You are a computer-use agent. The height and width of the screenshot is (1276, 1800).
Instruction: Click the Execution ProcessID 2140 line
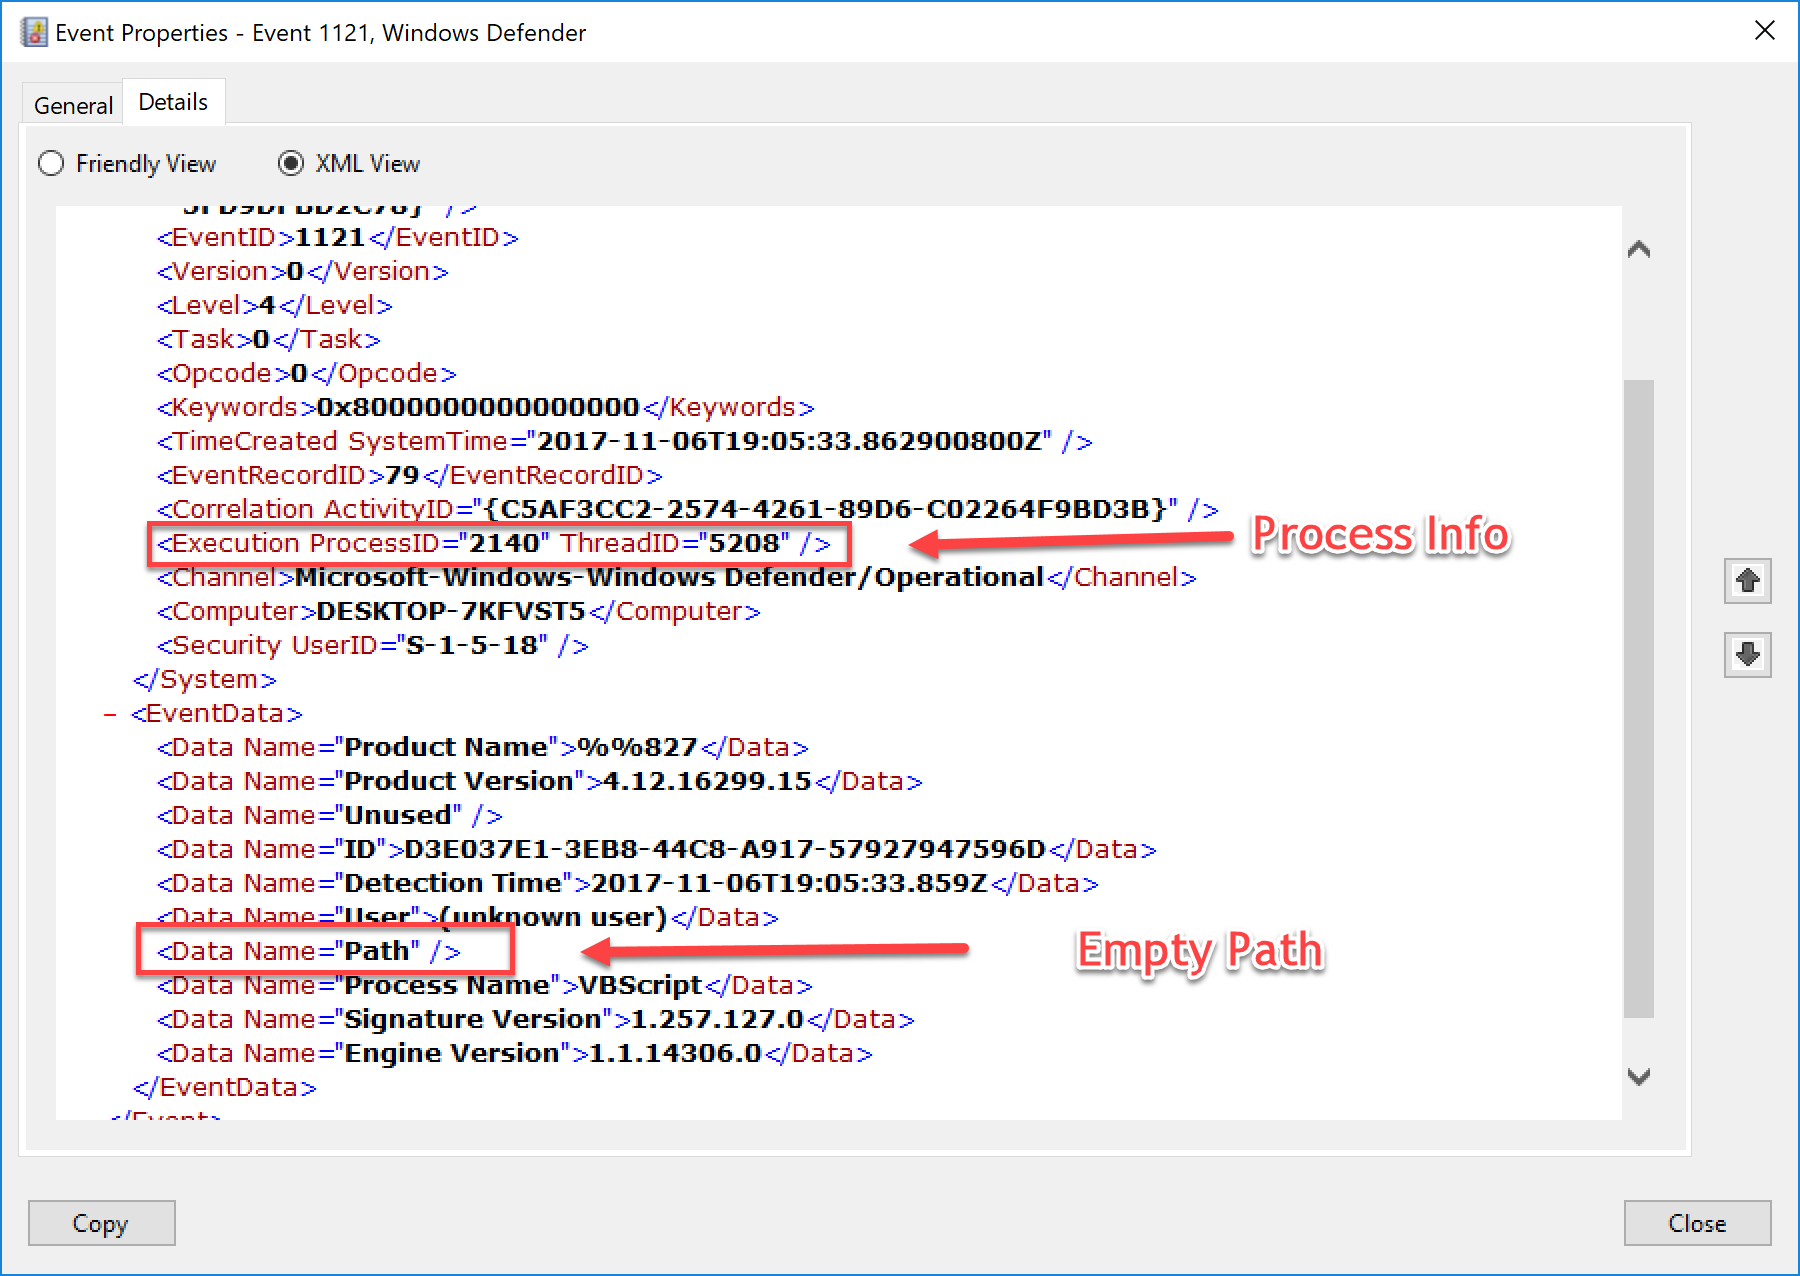click(x=494, y=544)
